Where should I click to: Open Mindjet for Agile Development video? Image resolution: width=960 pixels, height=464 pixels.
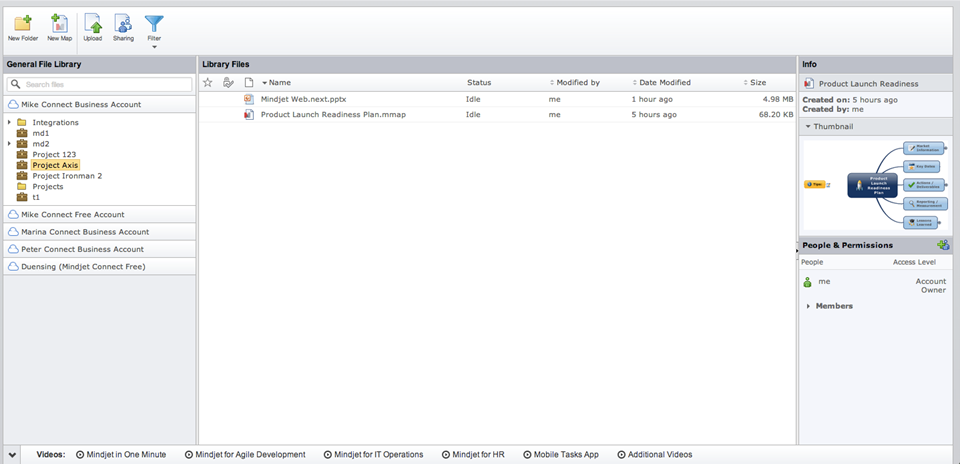(x=250, y=455)
